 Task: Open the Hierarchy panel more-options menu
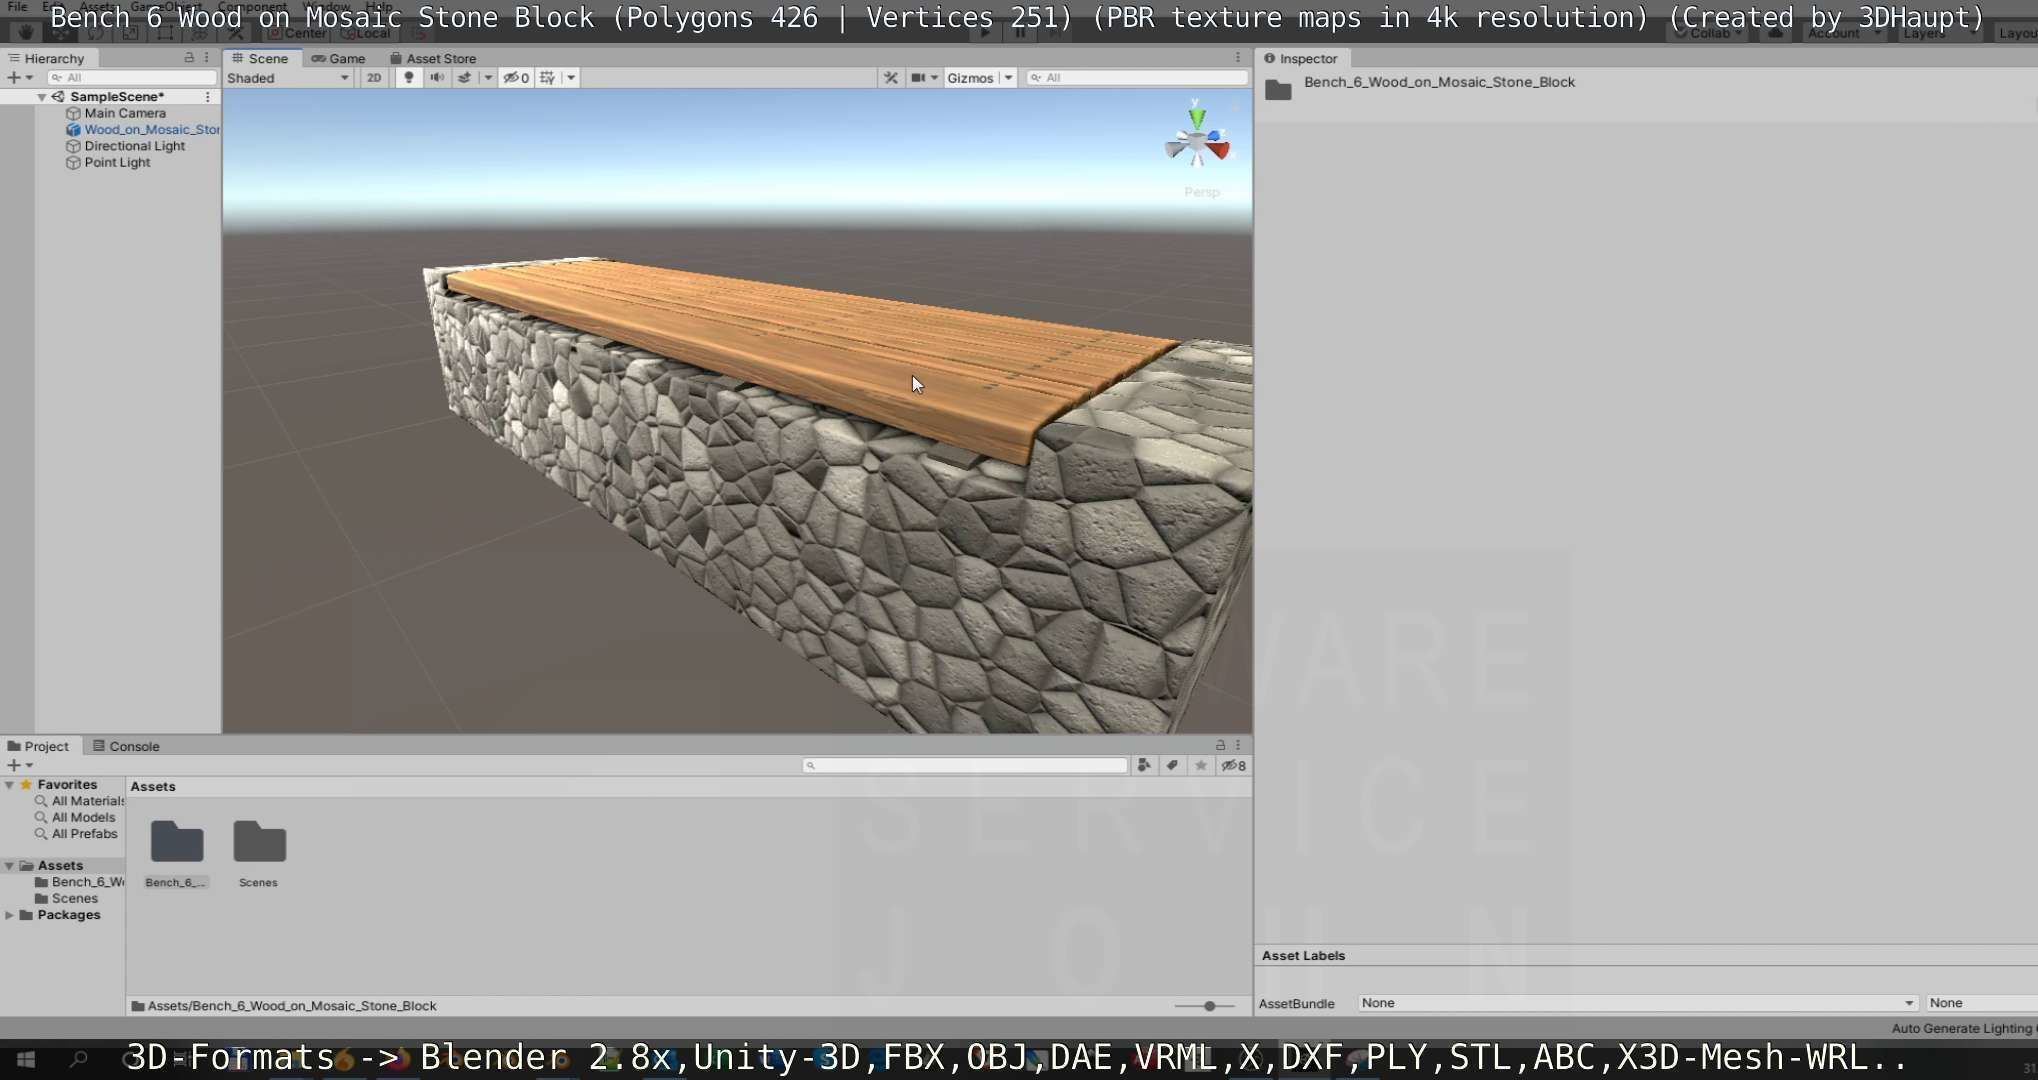[207, 58]
